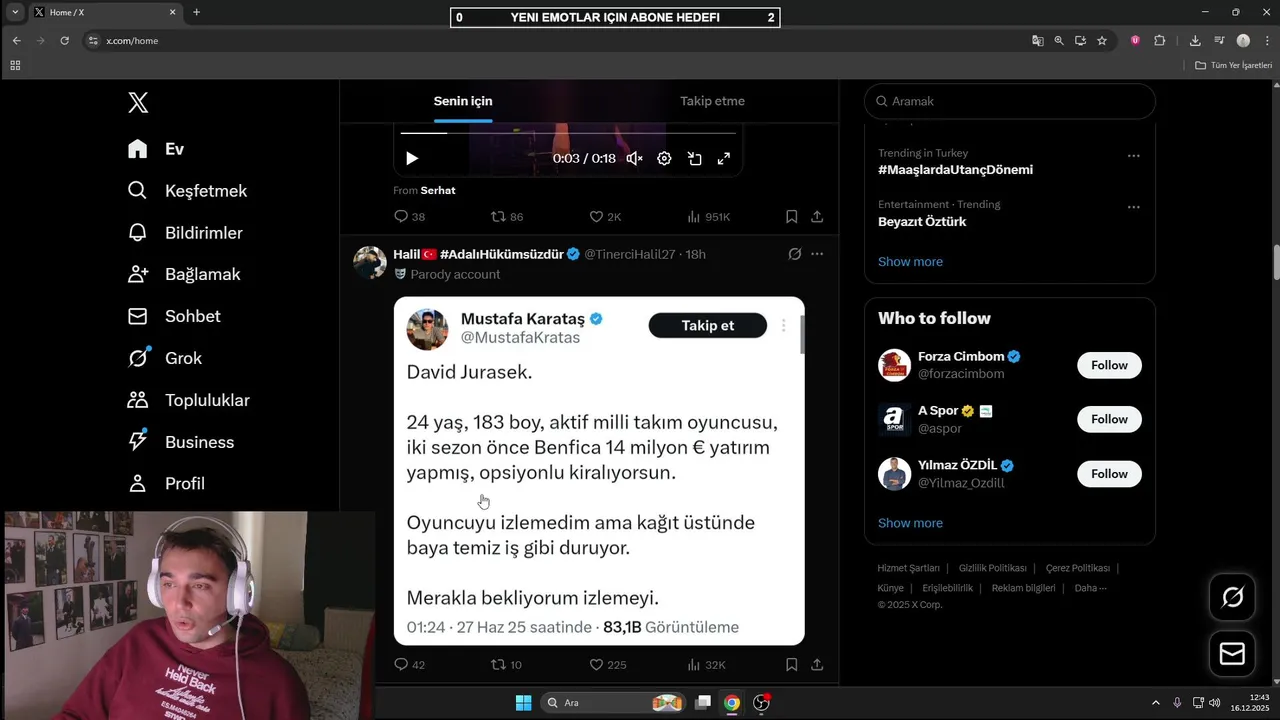Expand Daha footer options
Screen dimensions: 1280x720
[1090, 588]
